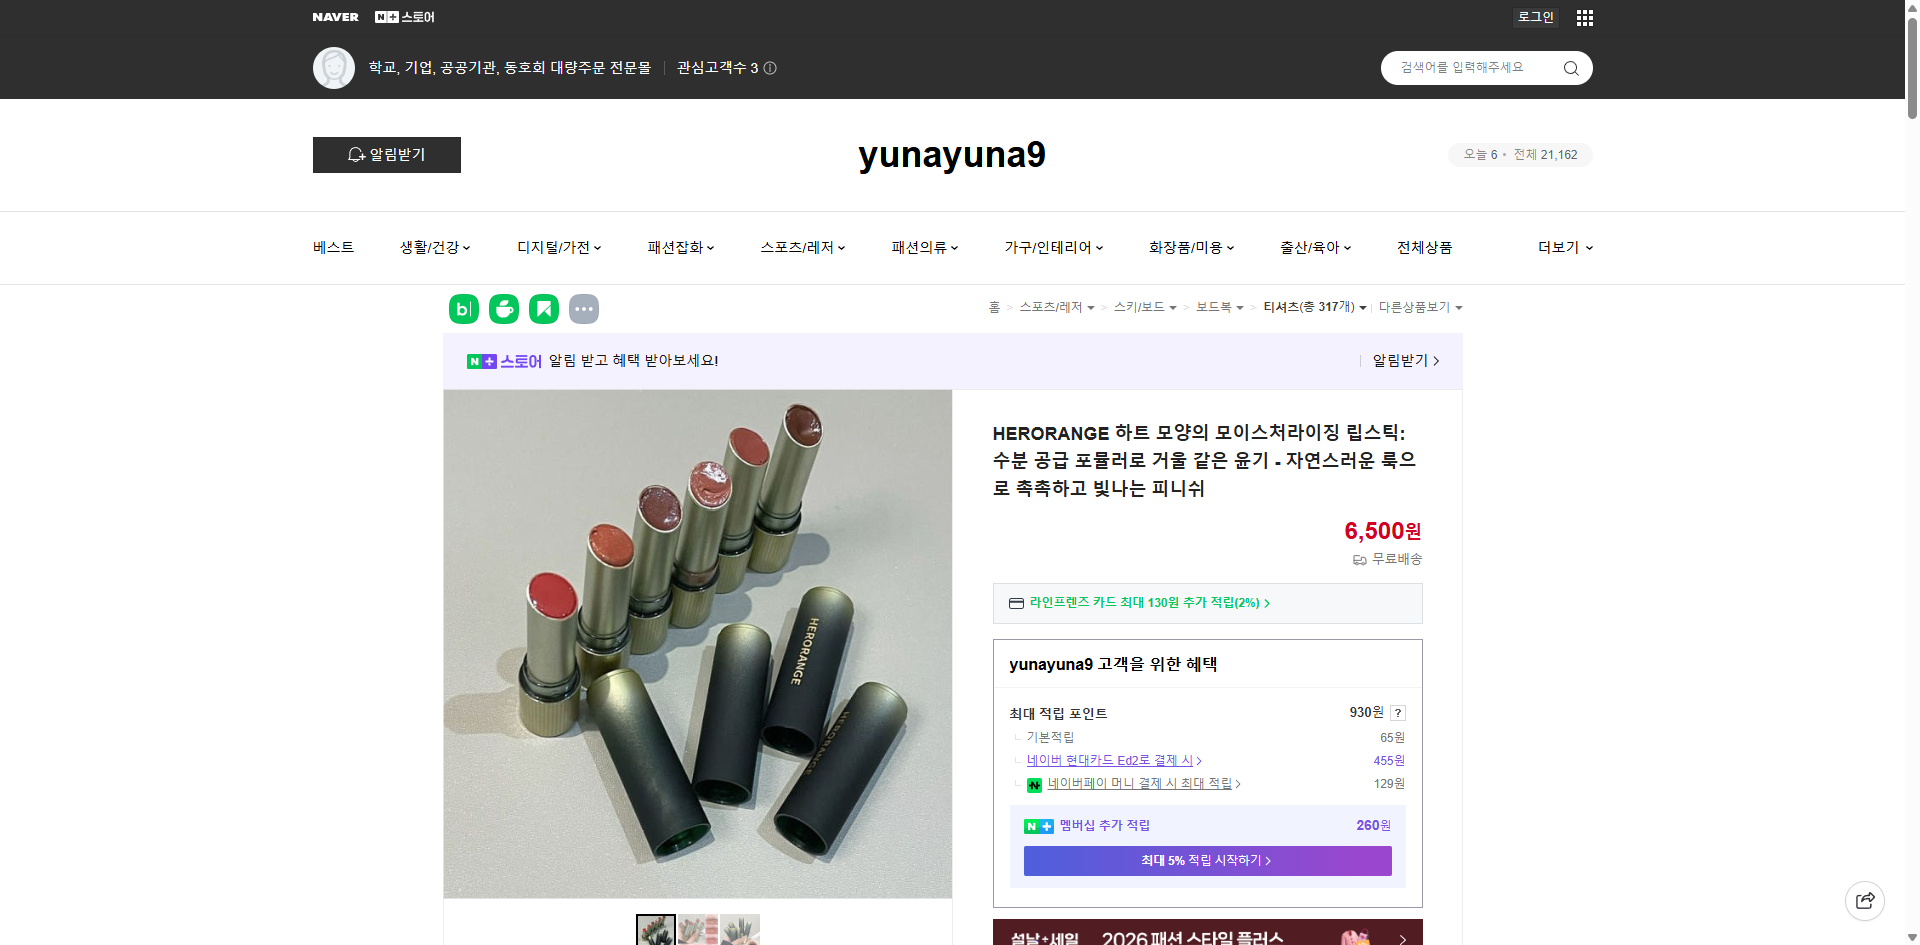Click the 로그인 button at top right
The width and height of the screenshot is (1920, 945).
point(1535,17)
